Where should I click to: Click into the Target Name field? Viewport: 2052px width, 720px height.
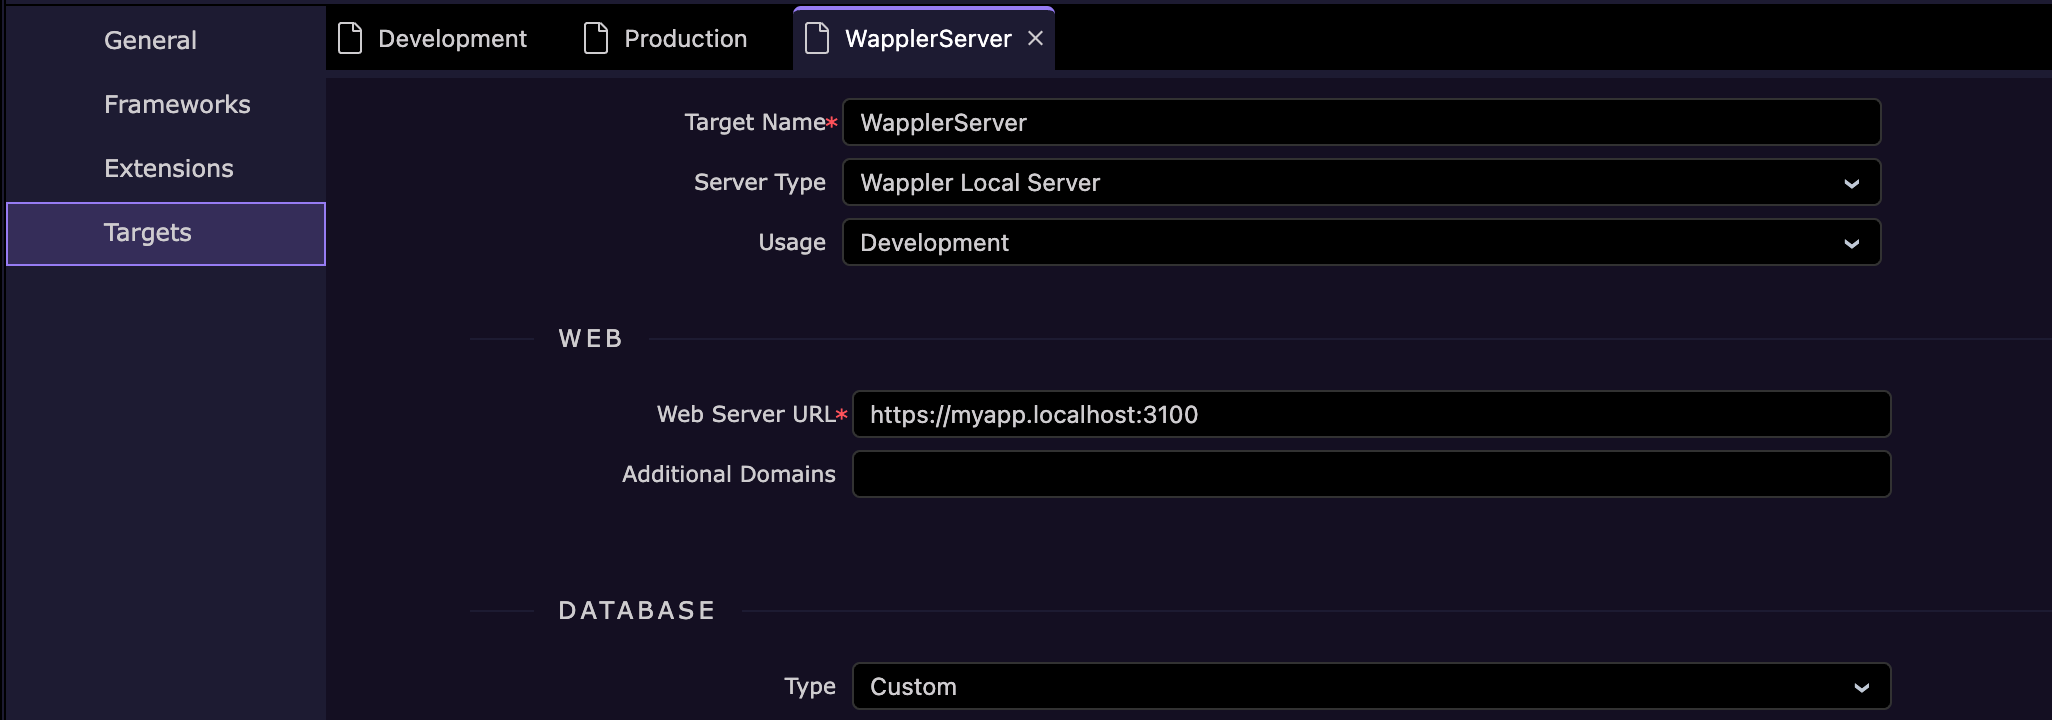(1360, 122)
